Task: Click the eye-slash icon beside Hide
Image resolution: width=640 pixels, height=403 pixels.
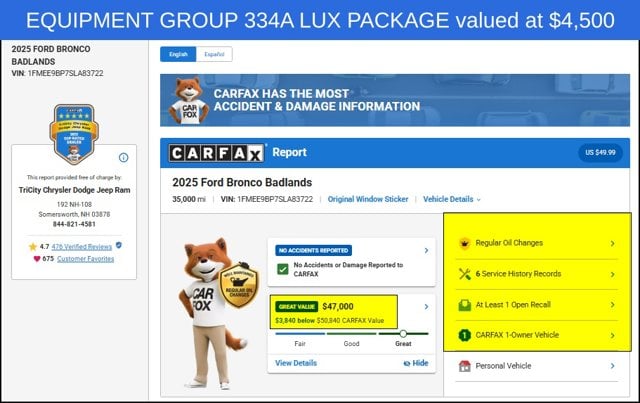Action: click(407, 363)
